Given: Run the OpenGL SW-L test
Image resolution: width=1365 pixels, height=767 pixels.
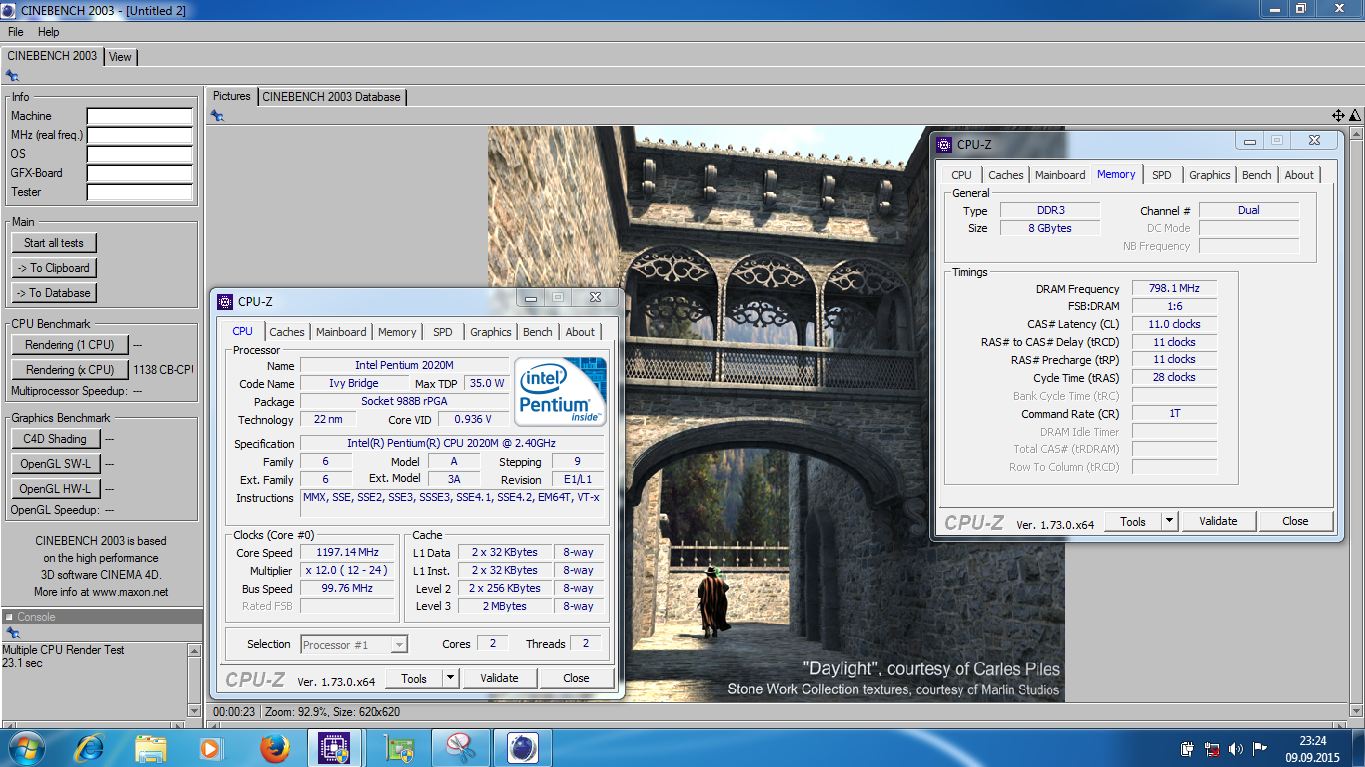Looking at the screenshot, I should click(56, 464).
